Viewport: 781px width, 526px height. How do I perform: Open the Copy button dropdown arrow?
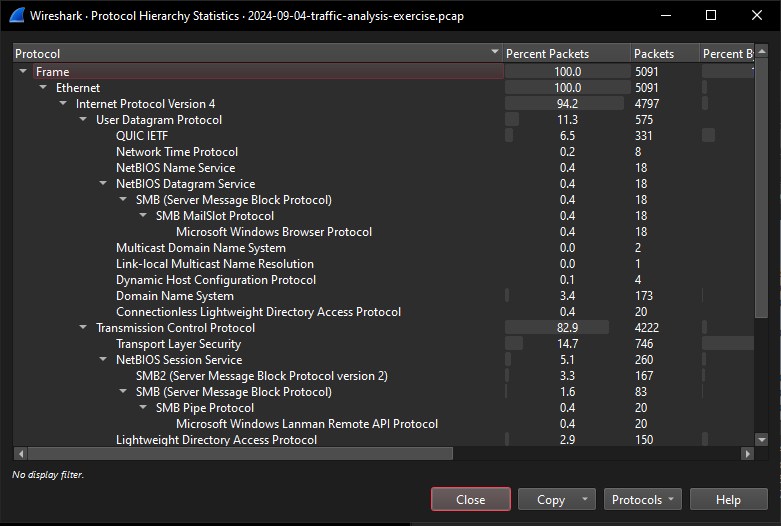coord(585,499)
